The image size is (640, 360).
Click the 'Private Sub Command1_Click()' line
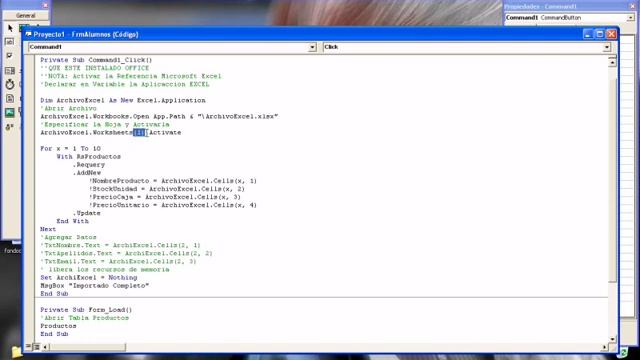click(96, 60)
